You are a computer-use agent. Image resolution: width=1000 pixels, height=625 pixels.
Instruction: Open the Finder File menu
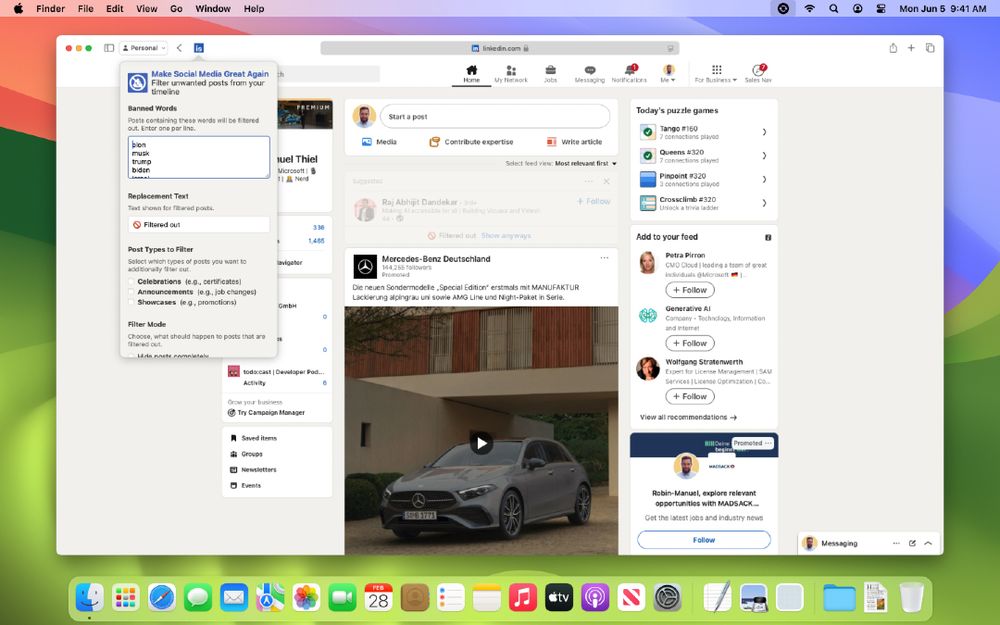point(85,8)
